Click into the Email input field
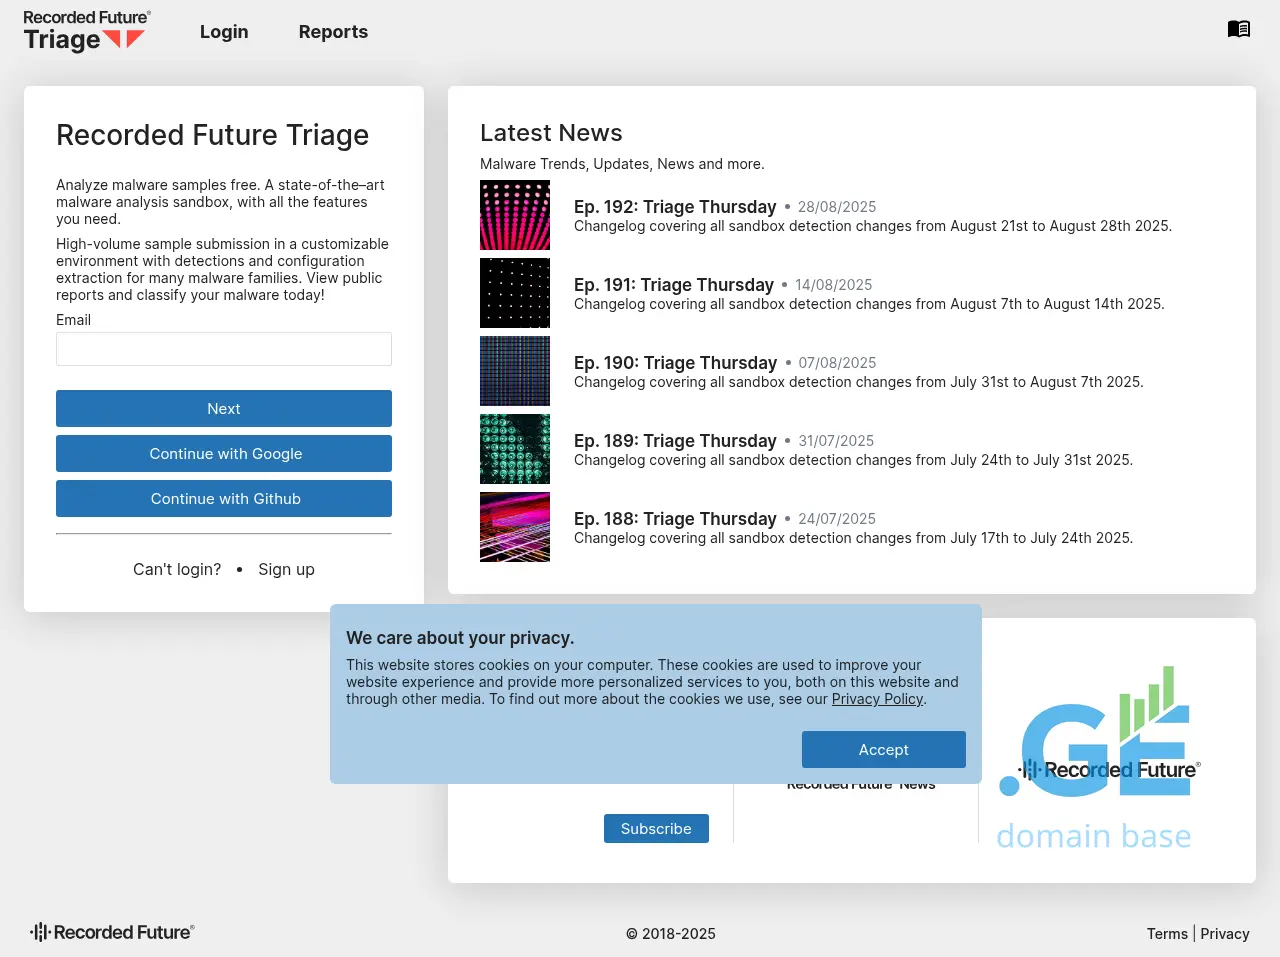1280x957 pixels. 224,349
